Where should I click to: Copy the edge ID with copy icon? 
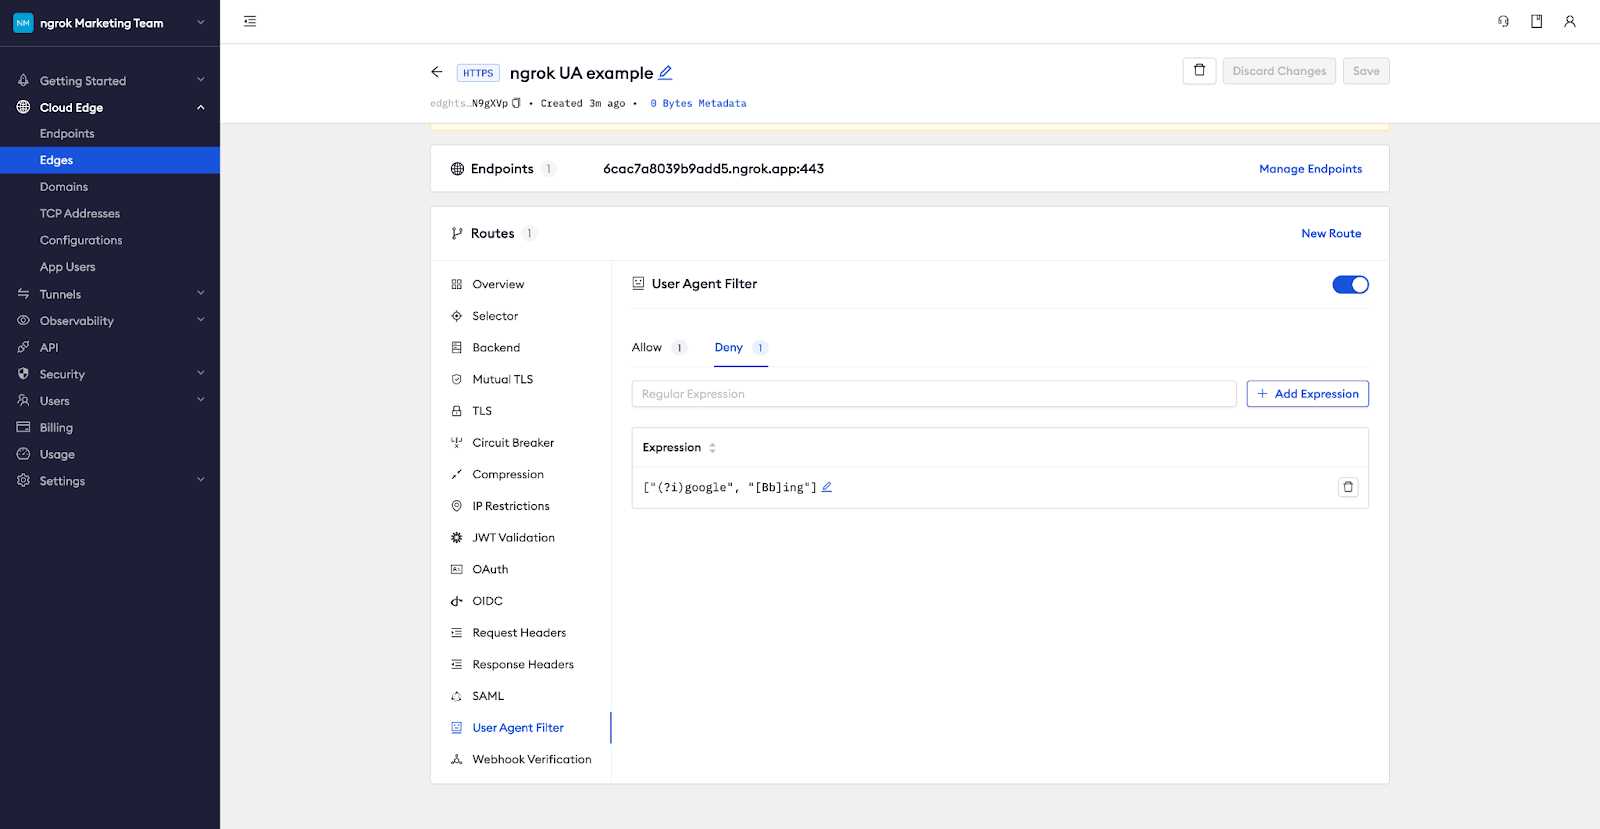tap(516, 103)
